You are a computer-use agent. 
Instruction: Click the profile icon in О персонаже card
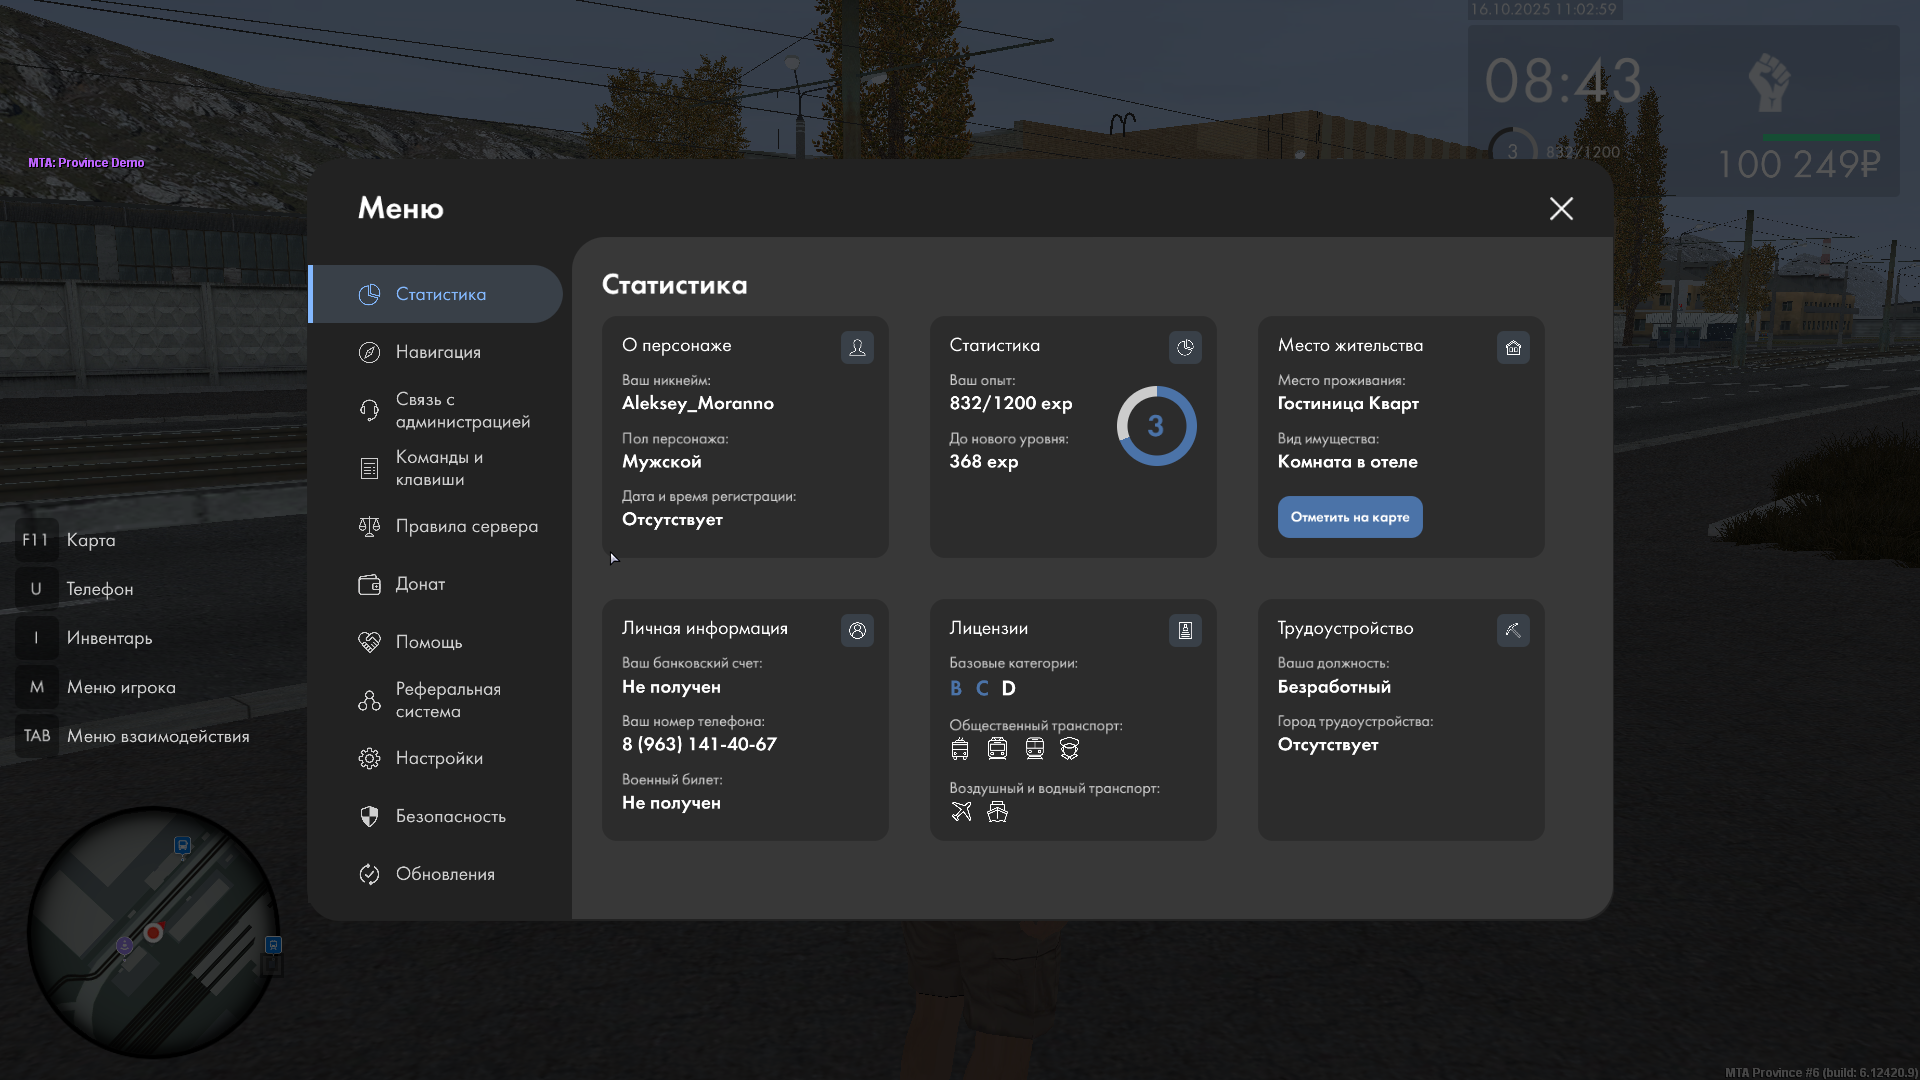857,347
